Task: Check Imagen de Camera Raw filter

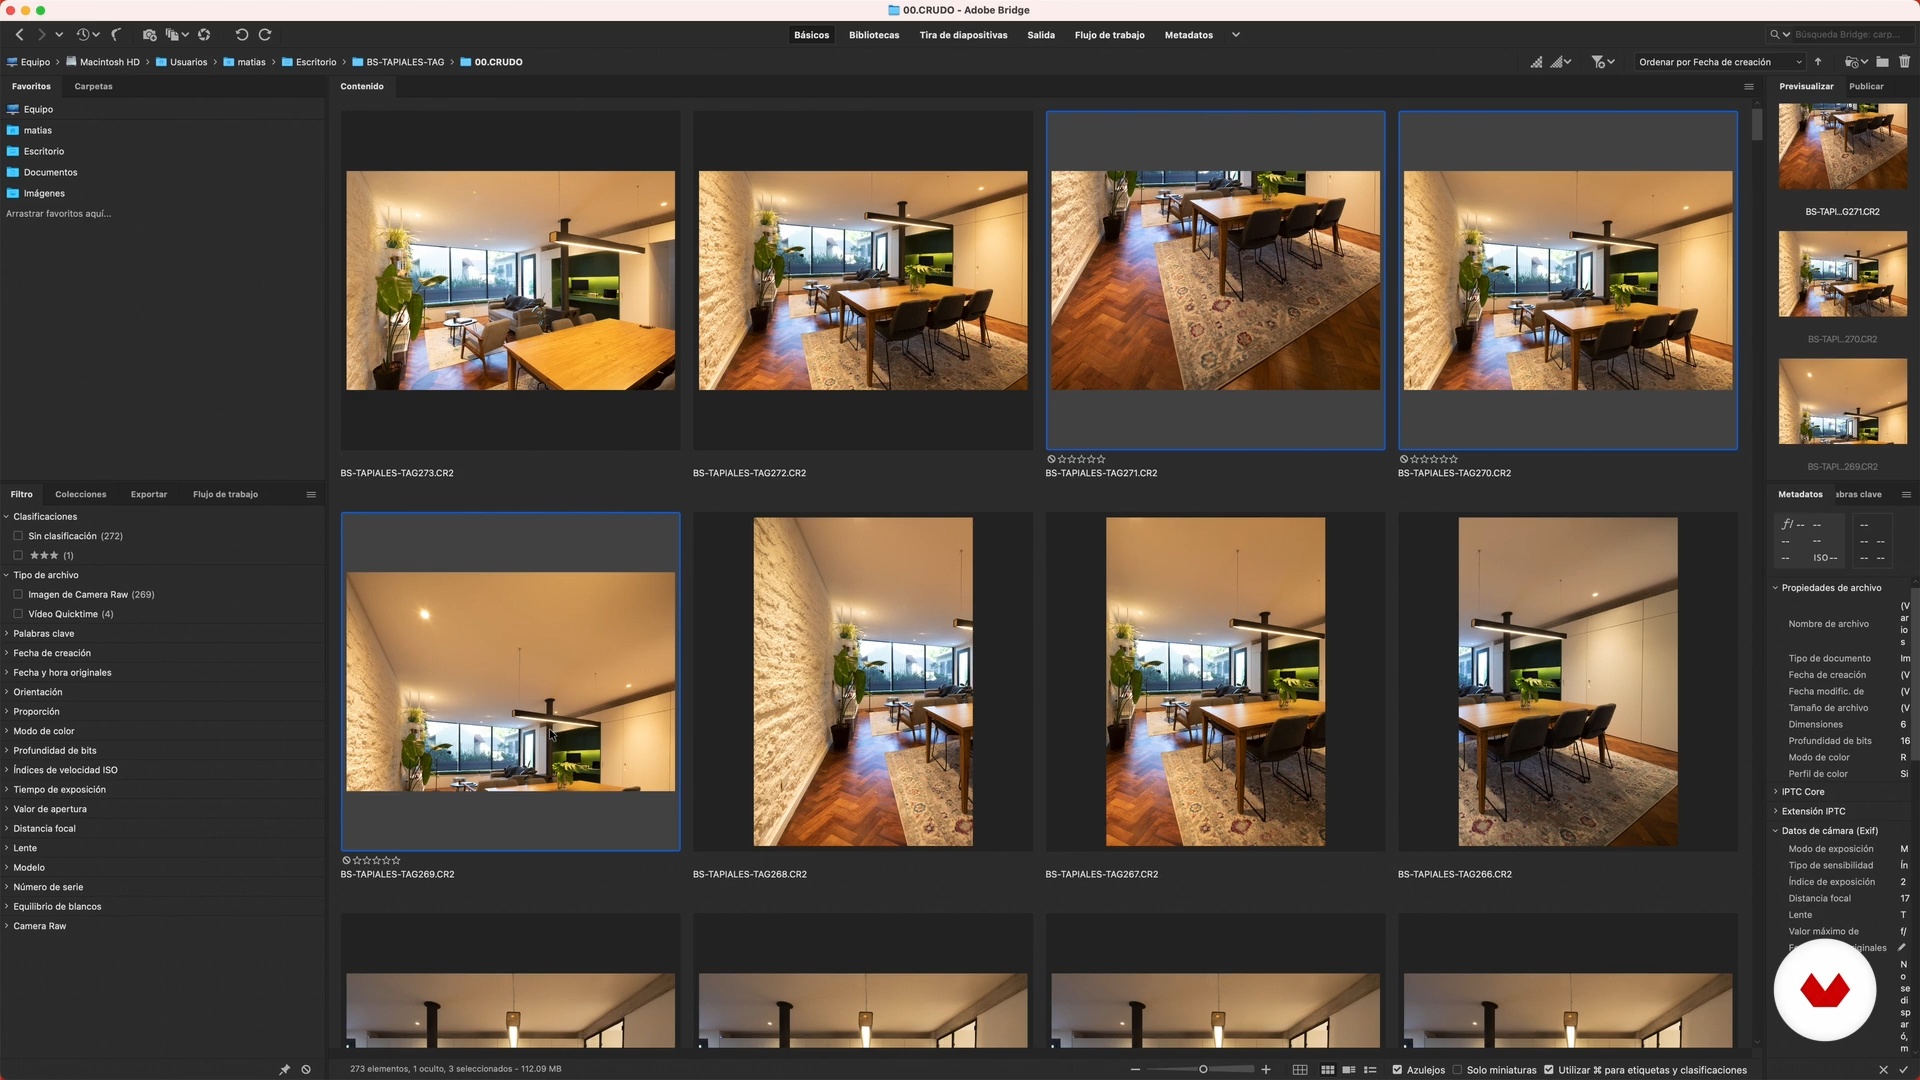Action: point(18,594)
